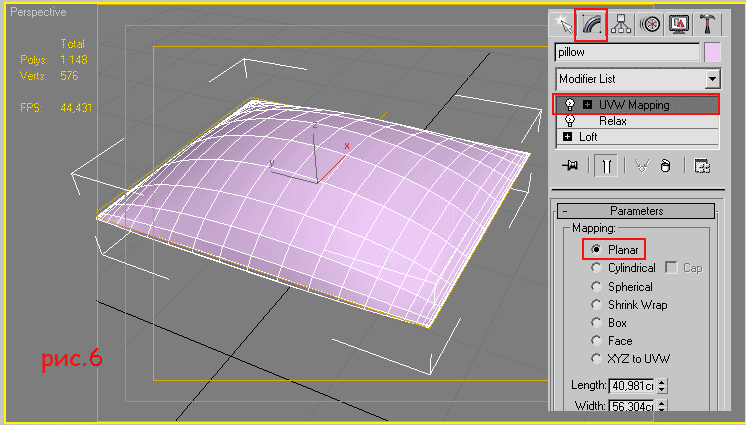This screenshot has width=746, height=425.
Task: Open the Create command panel tab
Action: pos(564,24)
